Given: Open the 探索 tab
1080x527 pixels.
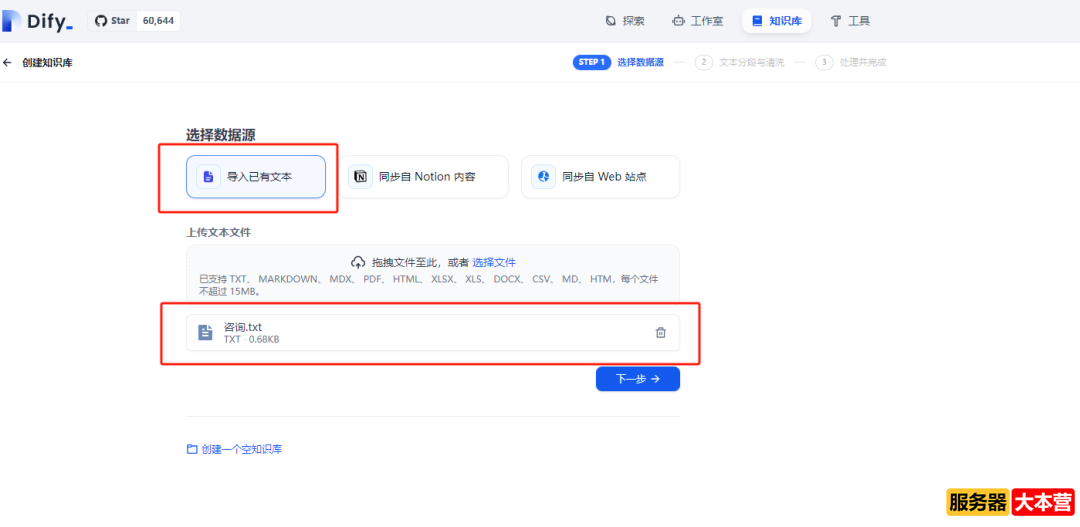Looking at the screenshot, I should pyautogui.click(x=625, y=21).
